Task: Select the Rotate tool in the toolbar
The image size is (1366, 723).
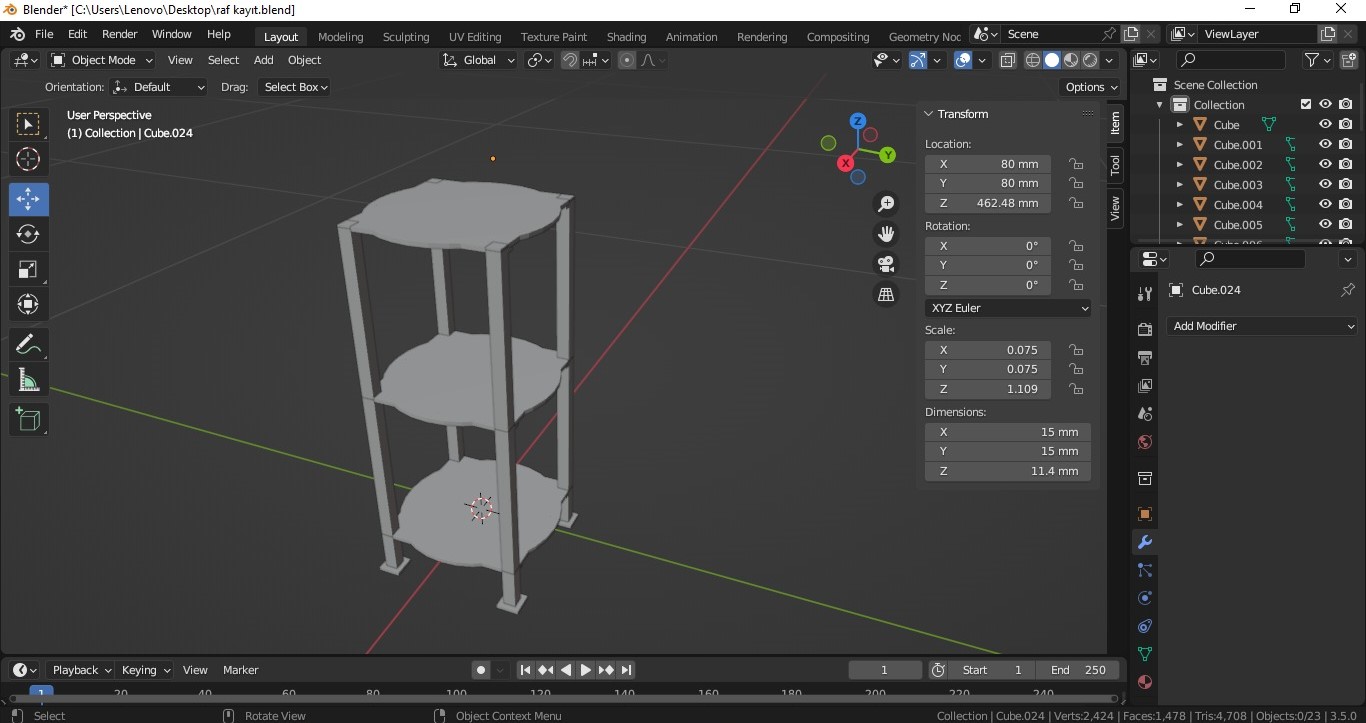Action: tap(28, 234)
